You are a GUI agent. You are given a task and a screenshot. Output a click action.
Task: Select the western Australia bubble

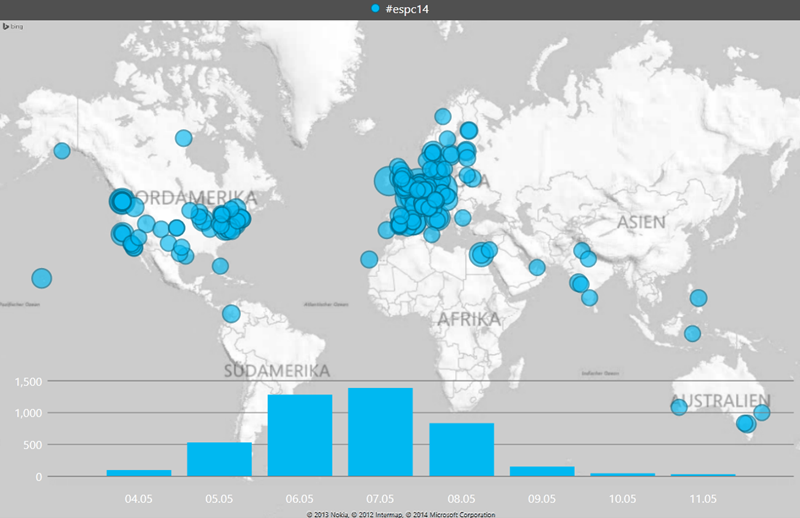pos(679,407)
